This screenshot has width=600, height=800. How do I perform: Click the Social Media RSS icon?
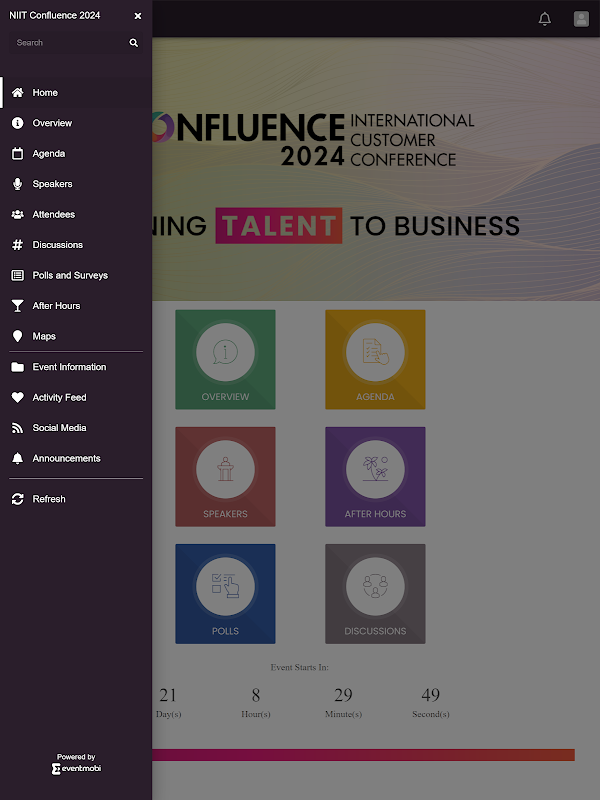click(x=17, y=428)
